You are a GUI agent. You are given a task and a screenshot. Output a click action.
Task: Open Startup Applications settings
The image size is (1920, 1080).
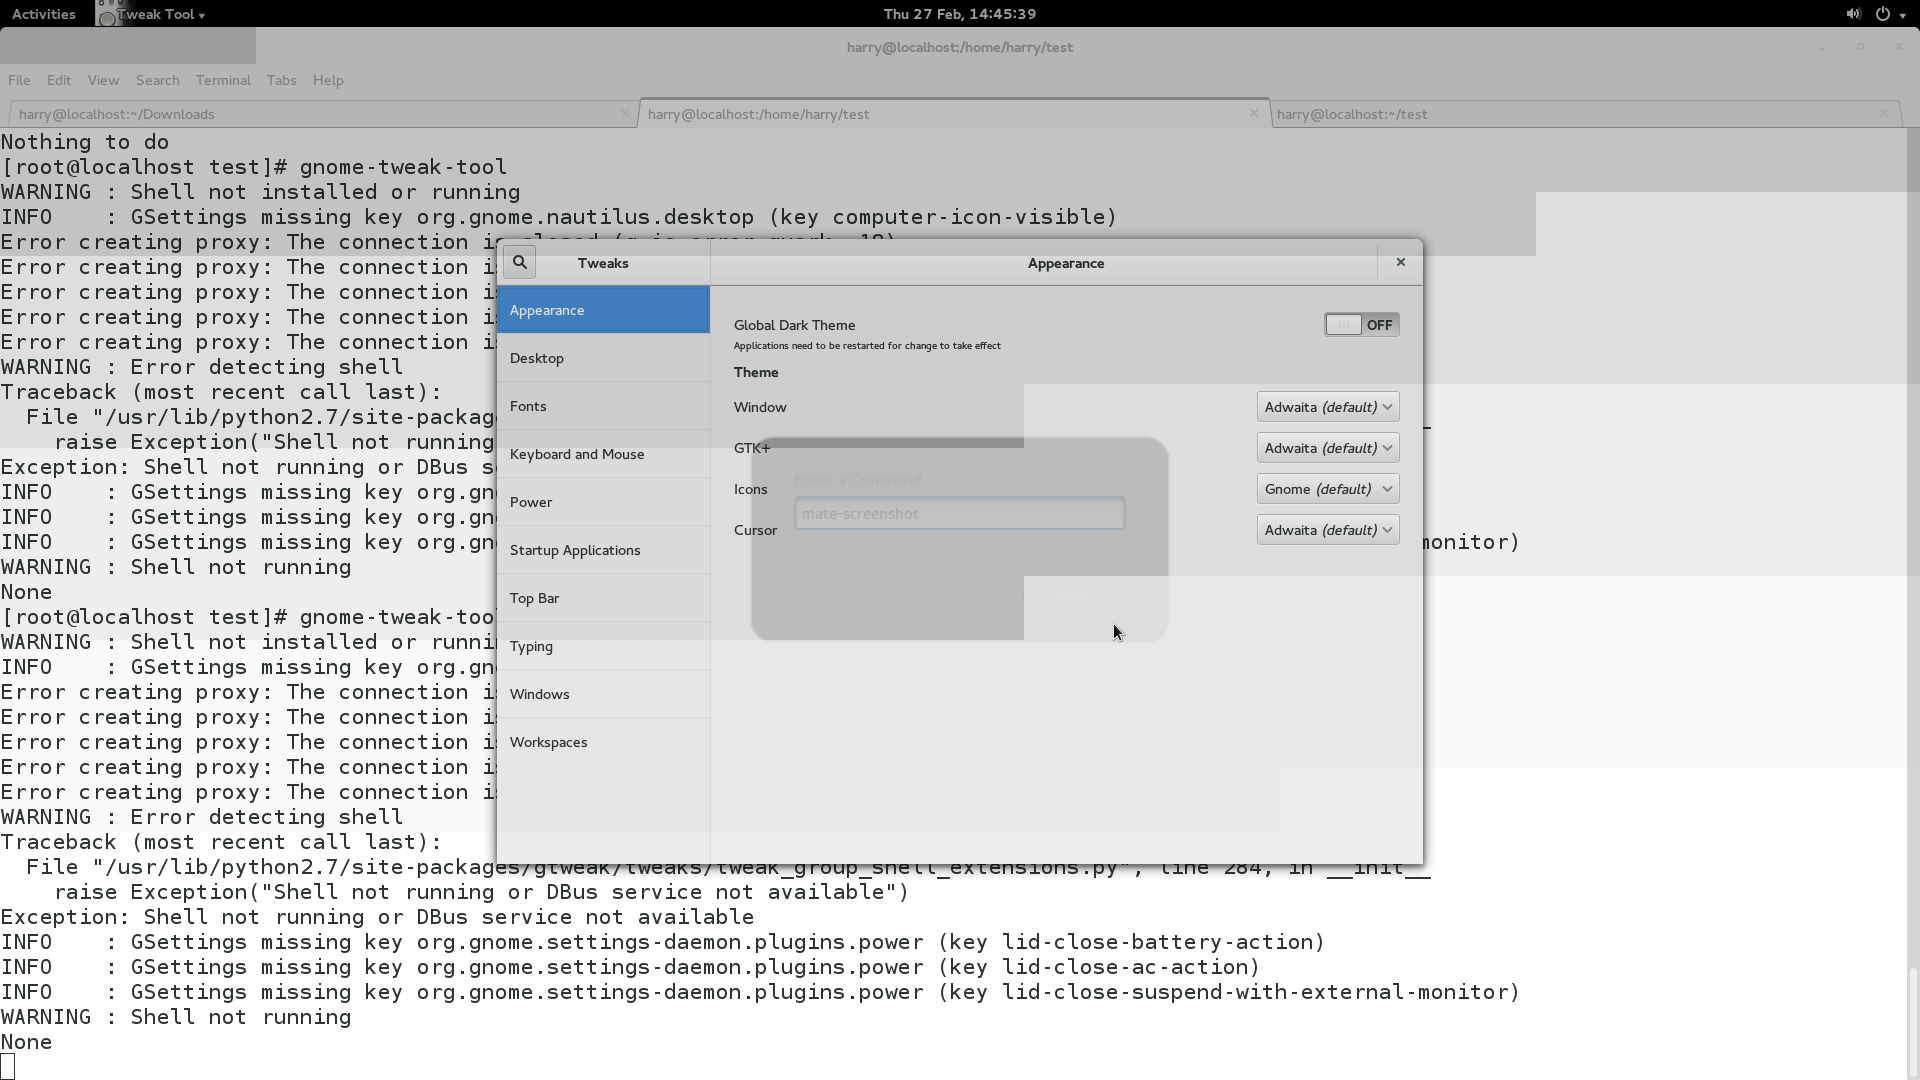click(x=603, y=550)
